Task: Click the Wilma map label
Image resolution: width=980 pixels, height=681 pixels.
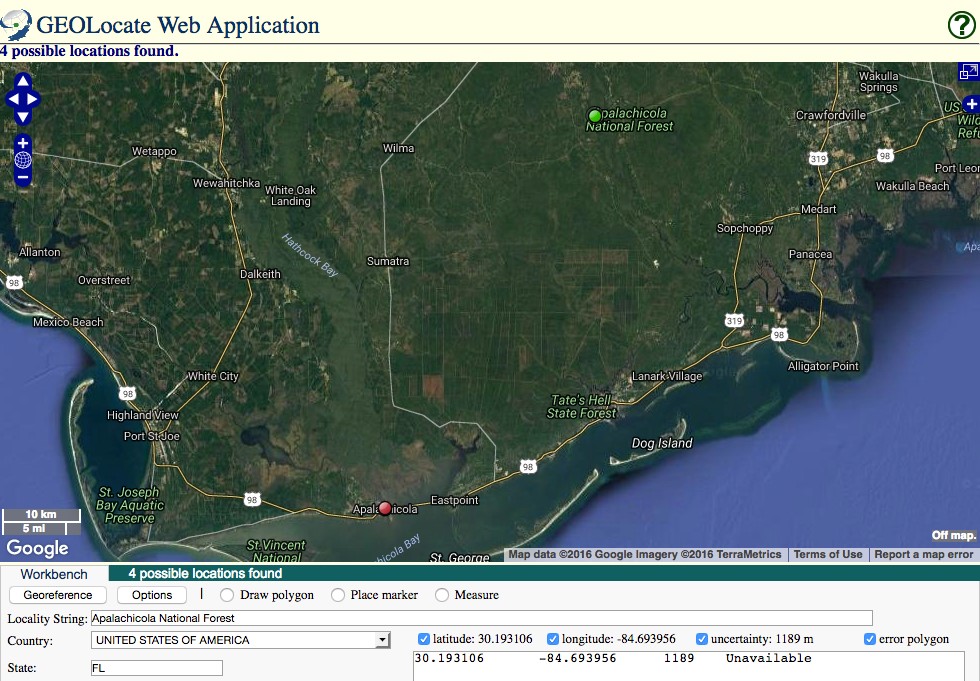Action: click(x=398, y=148)
